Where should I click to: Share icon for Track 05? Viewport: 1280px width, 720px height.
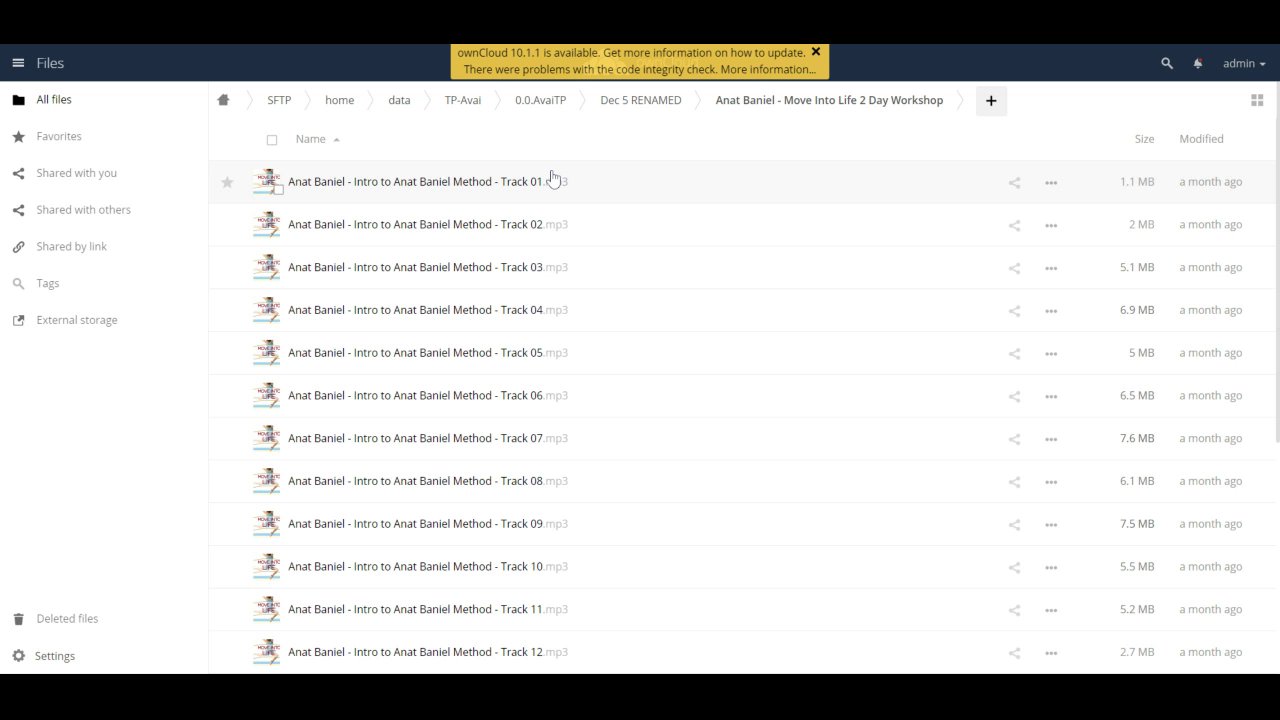(x=1014, y=353)
